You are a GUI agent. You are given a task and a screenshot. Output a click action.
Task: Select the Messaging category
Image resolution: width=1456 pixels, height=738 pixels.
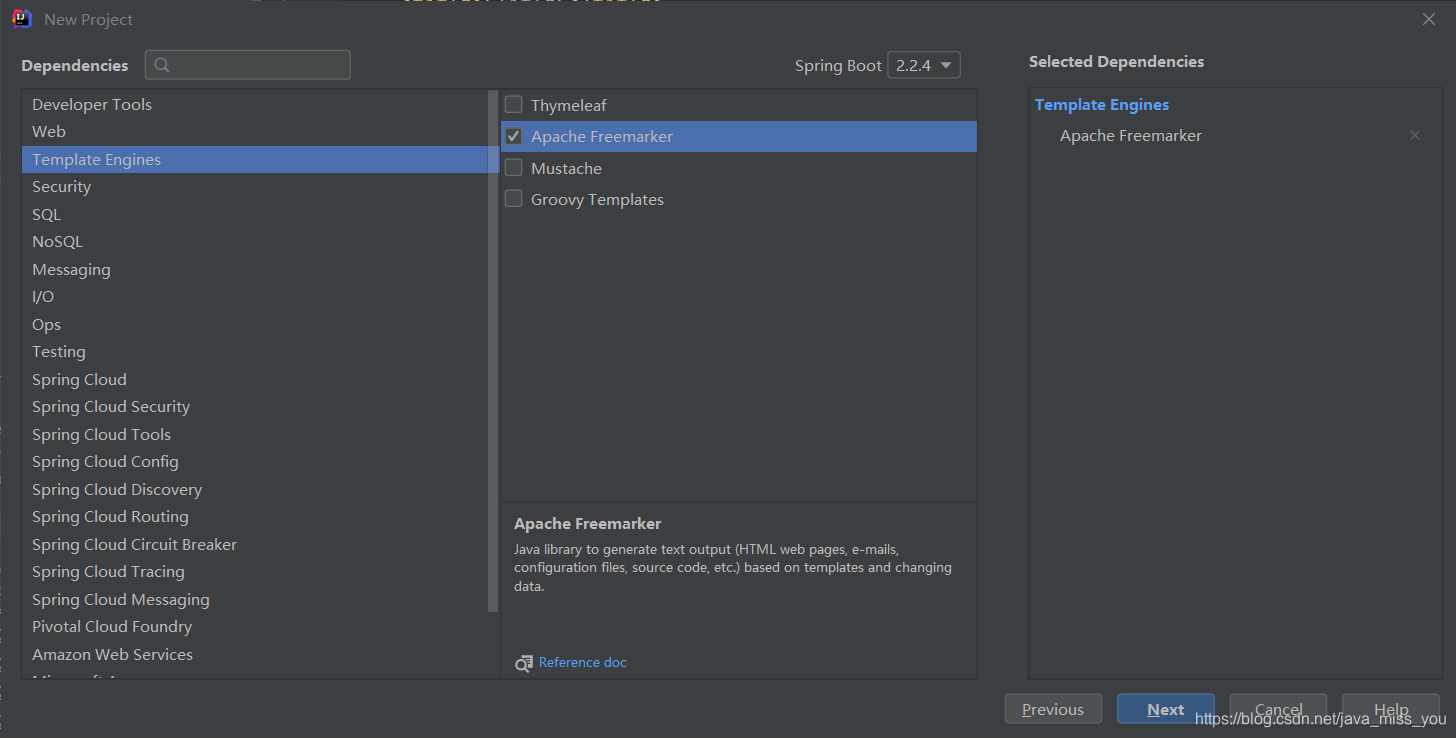click(x=254, y=269)
